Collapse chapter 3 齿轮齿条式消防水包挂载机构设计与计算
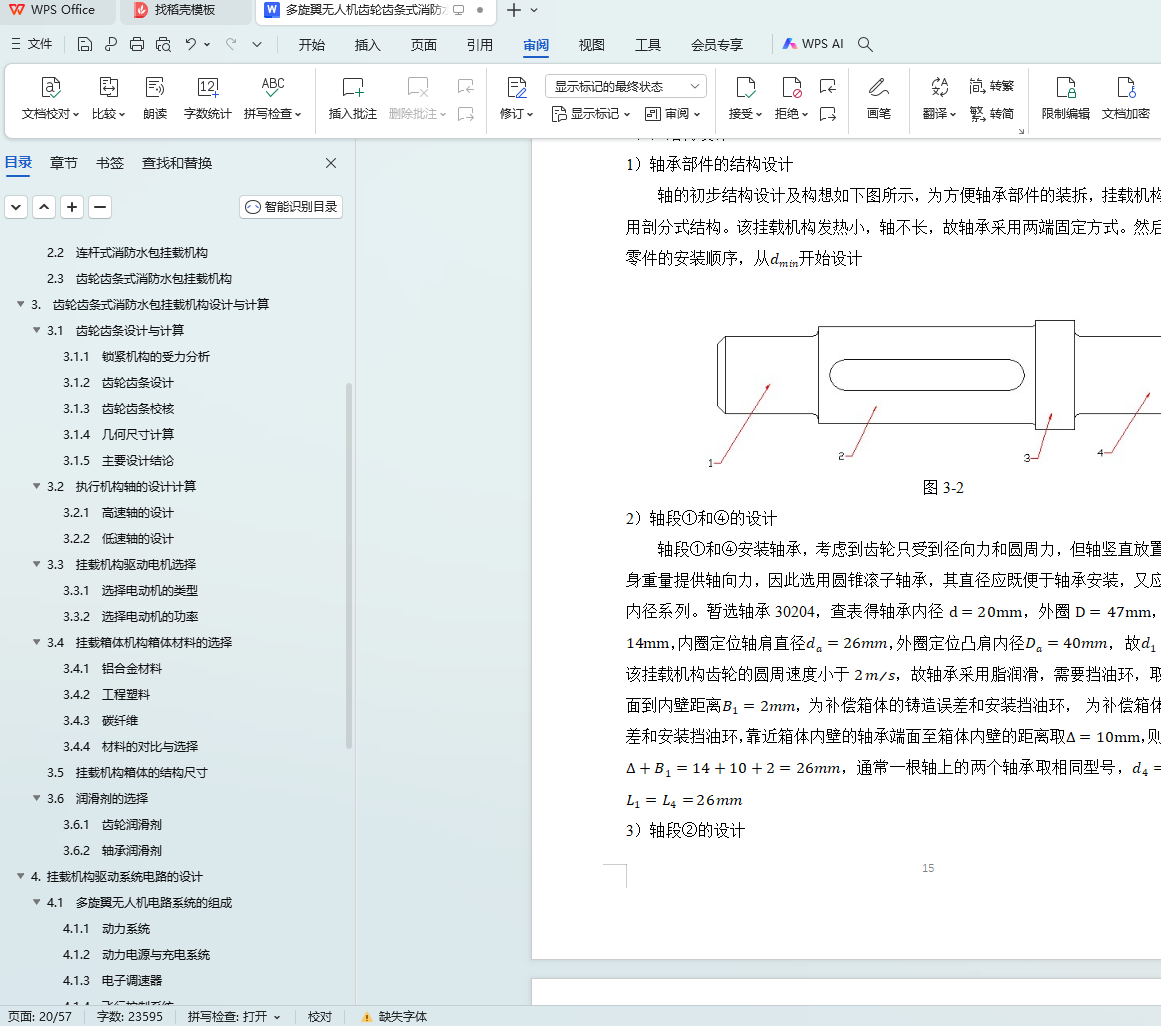Viewport: 1161px width, 1026px height. (x=21, y=304)
